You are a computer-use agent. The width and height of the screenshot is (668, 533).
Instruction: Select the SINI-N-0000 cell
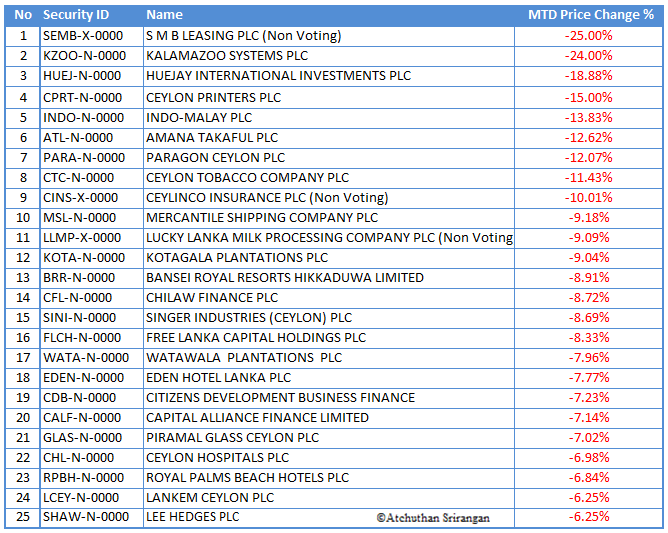(79, 318)
